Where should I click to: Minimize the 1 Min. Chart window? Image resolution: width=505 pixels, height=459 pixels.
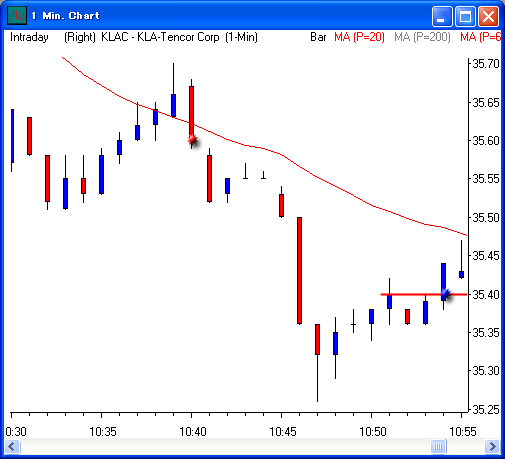[442, 16]
